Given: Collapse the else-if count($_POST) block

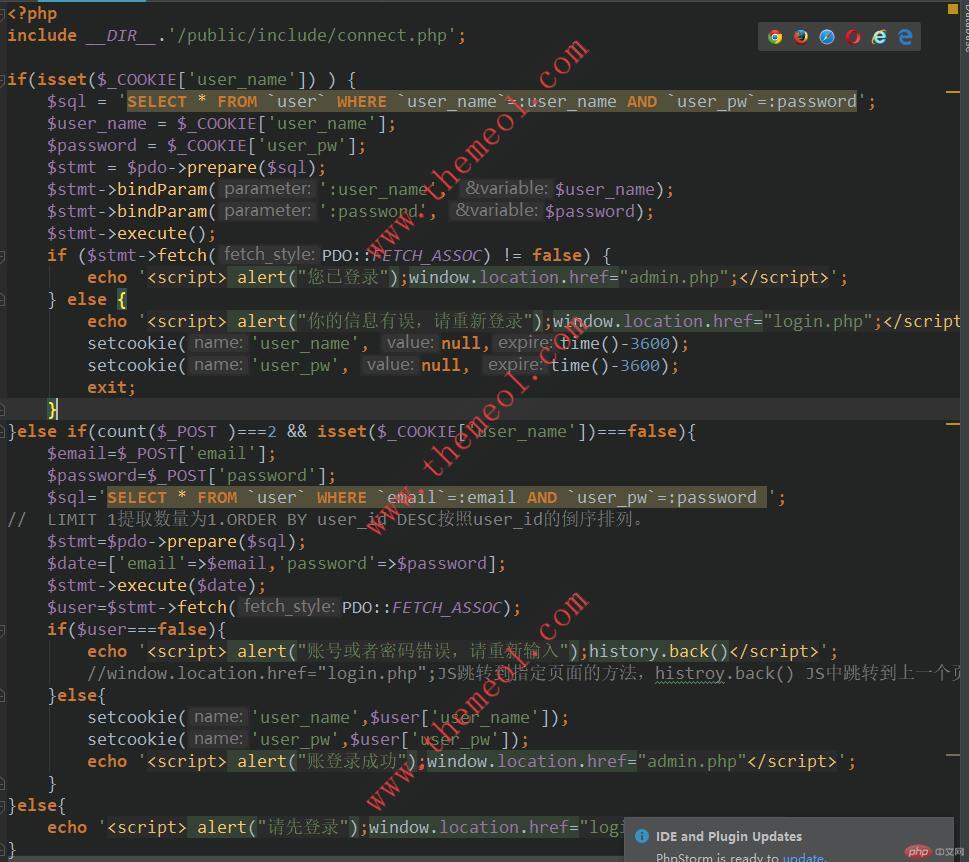Looking at the screenshot, I should pos(4,431).
